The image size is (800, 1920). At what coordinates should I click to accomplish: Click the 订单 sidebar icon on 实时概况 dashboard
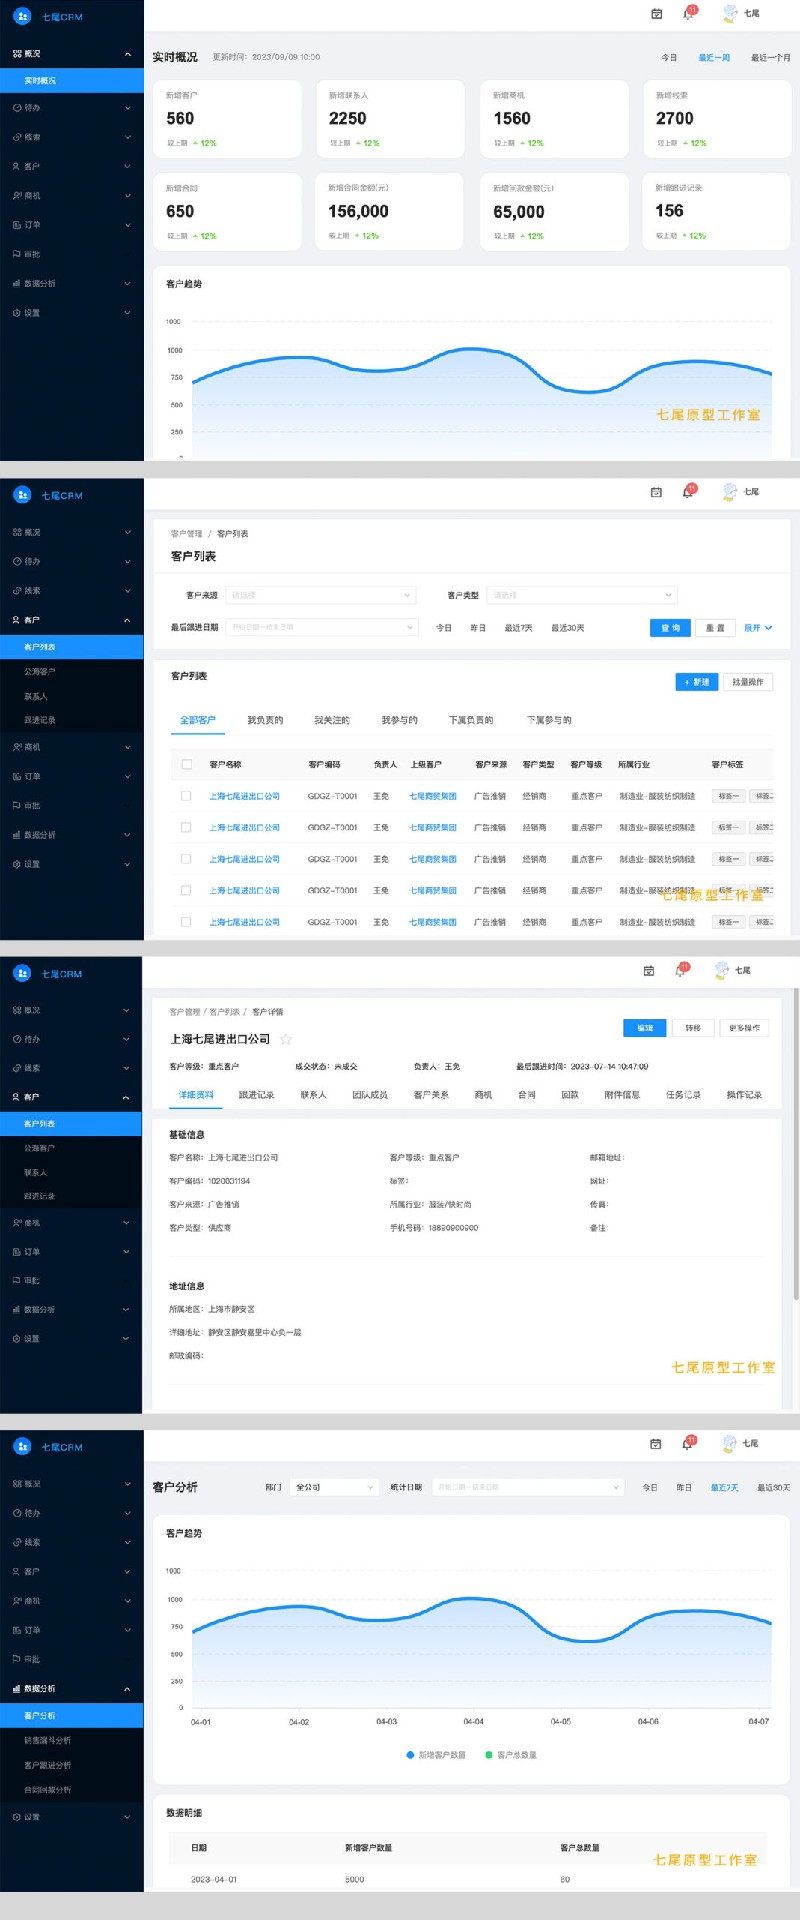(x=17, y=225)
